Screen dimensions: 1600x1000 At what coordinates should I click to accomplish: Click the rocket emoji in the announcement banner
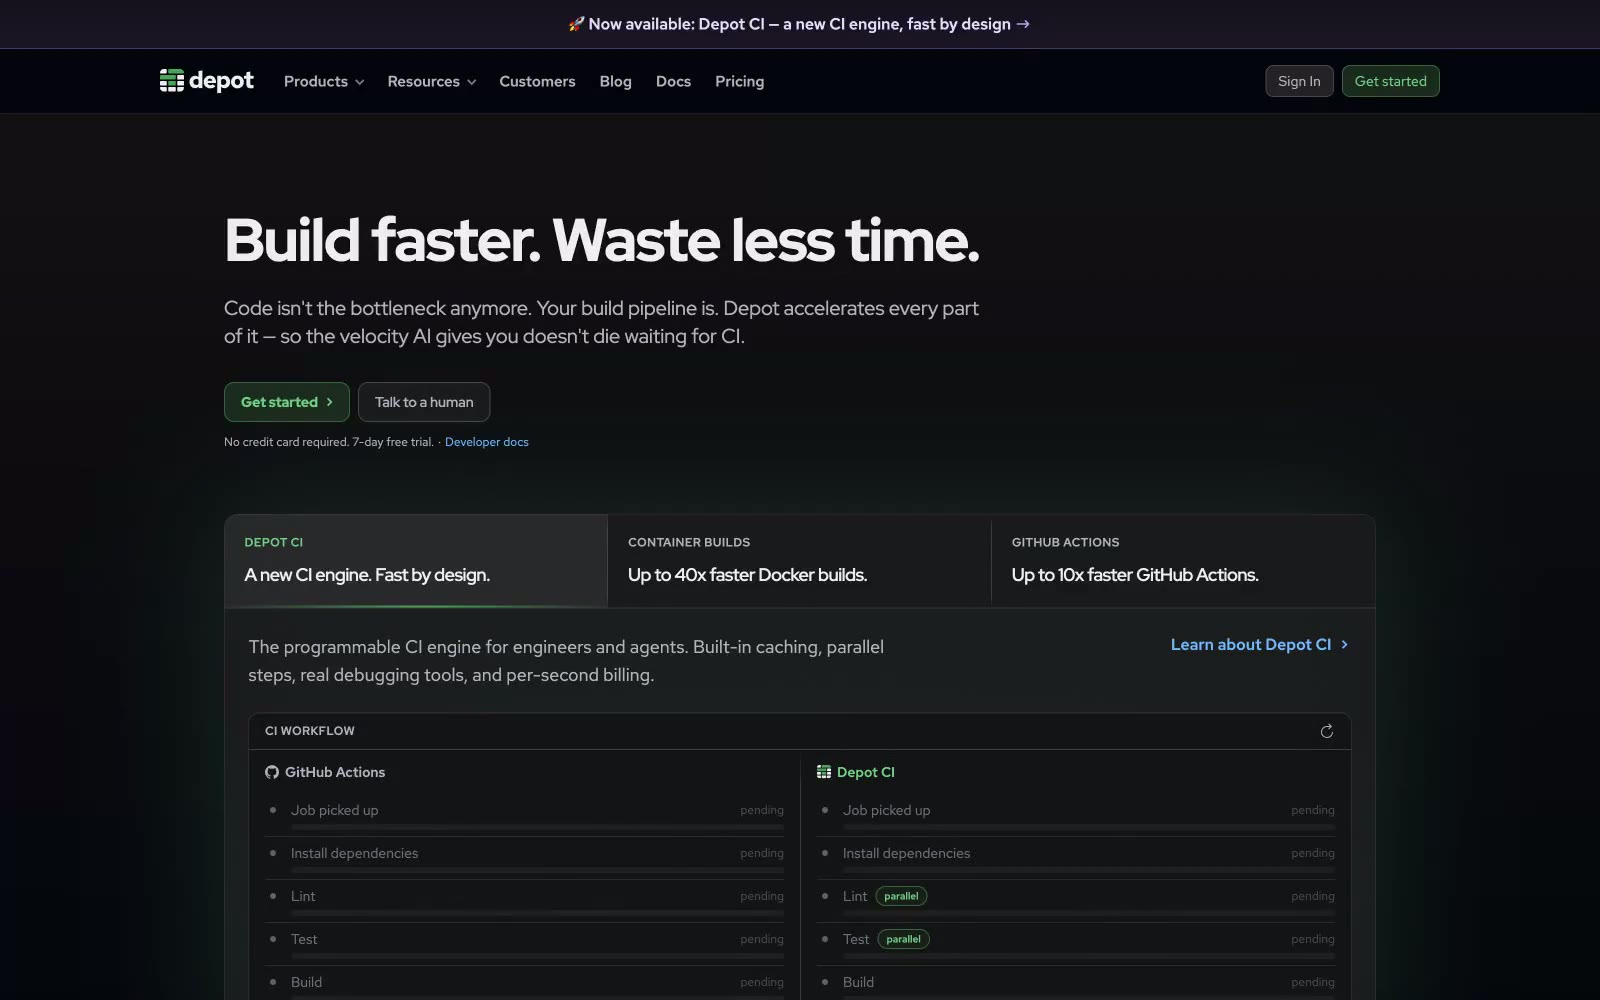(x=576, y=24)
